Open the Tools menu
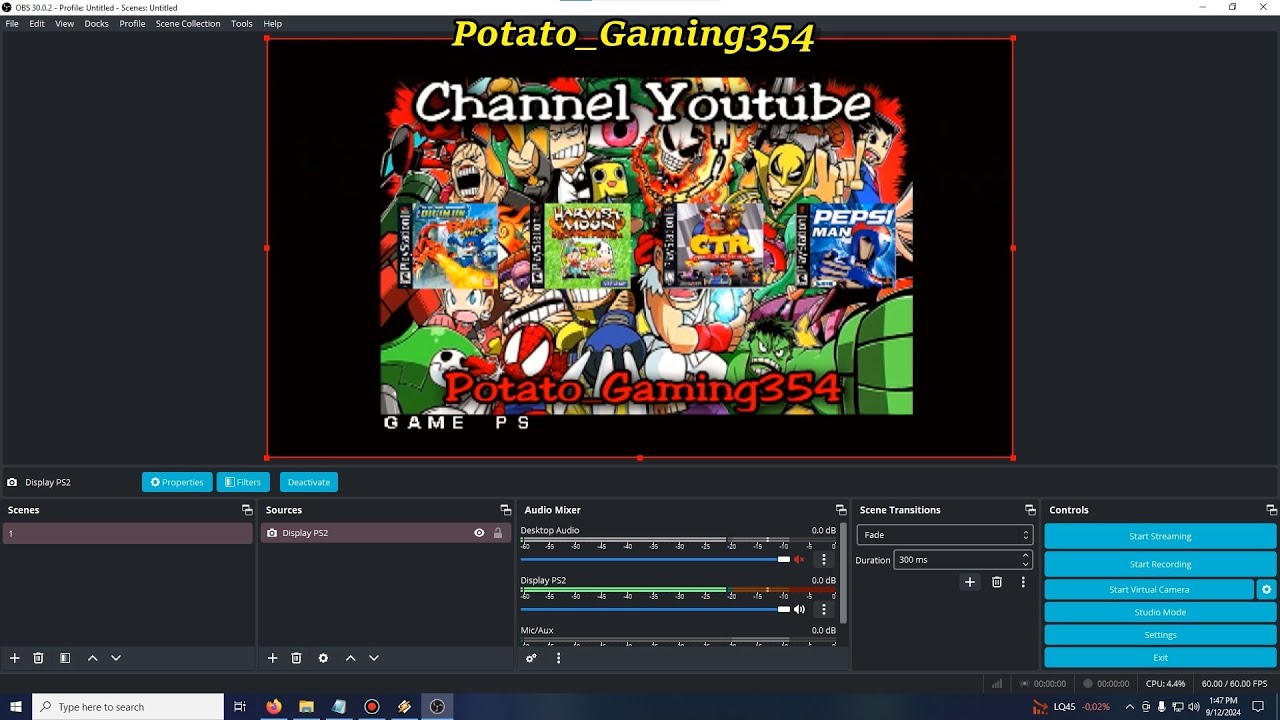 point(242,23)
